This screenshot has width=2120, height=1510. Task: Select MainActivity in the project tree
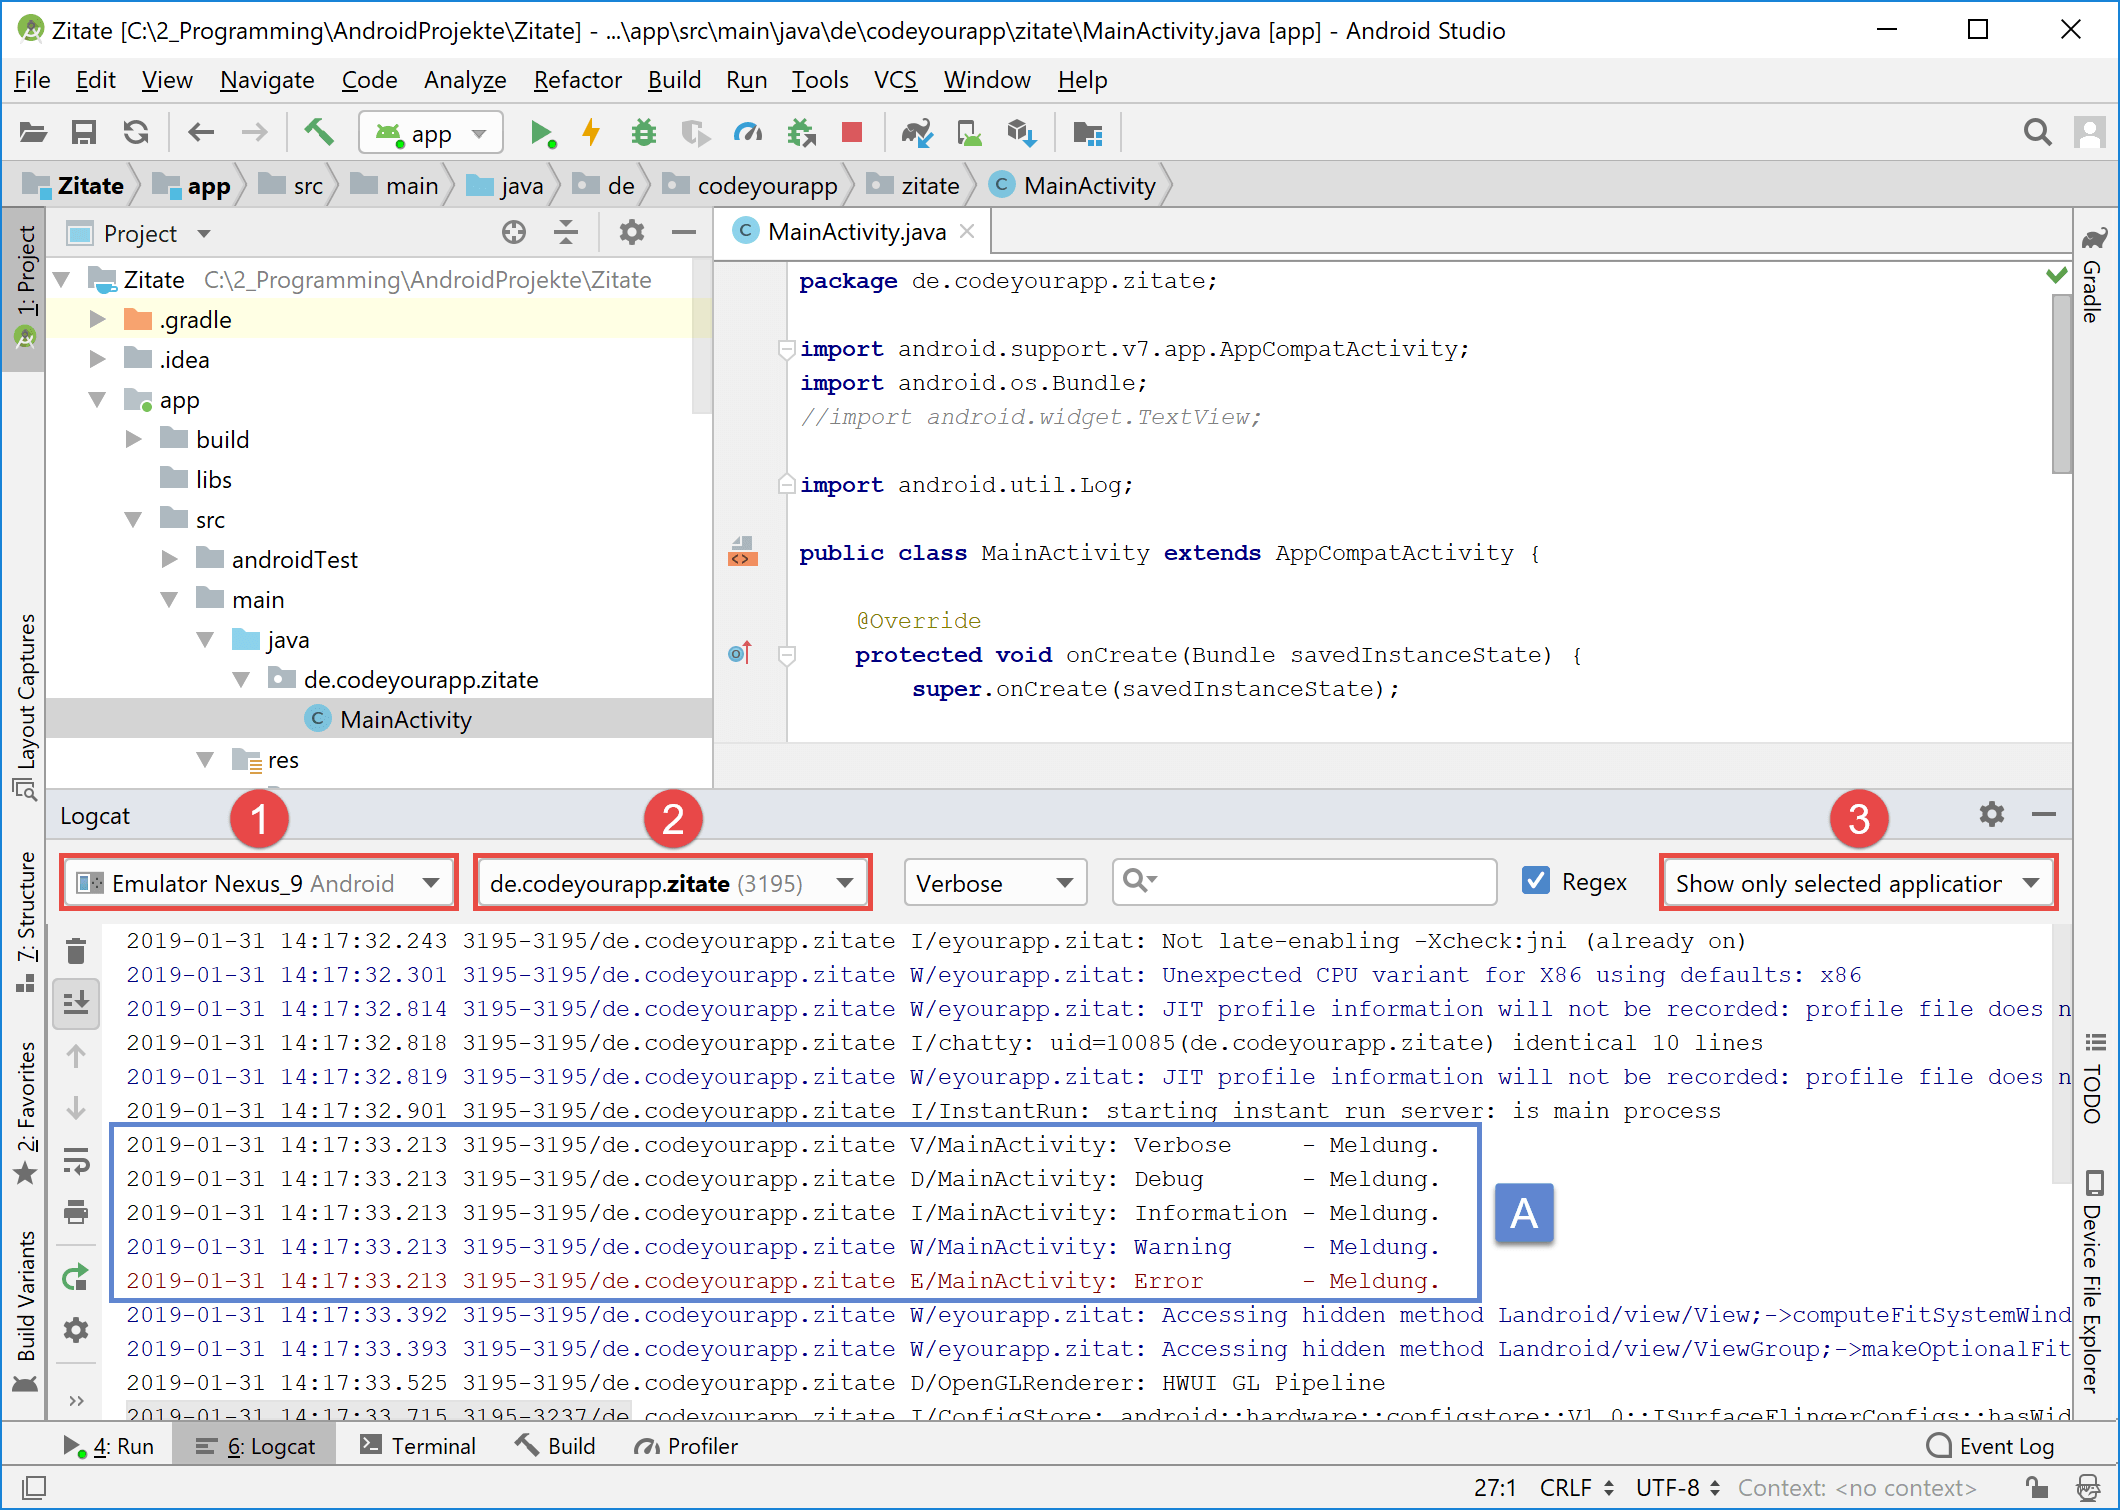point(405,719)
